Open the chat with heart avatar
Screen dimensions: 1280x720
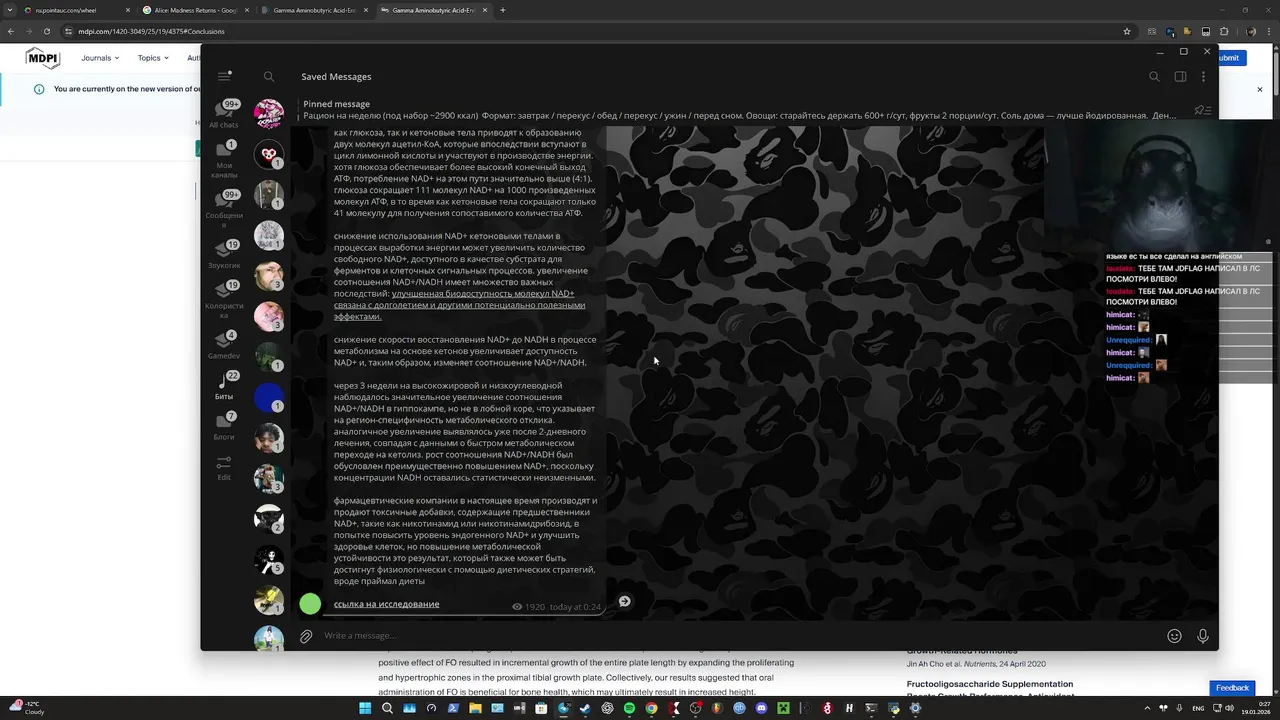click(269, 155)
